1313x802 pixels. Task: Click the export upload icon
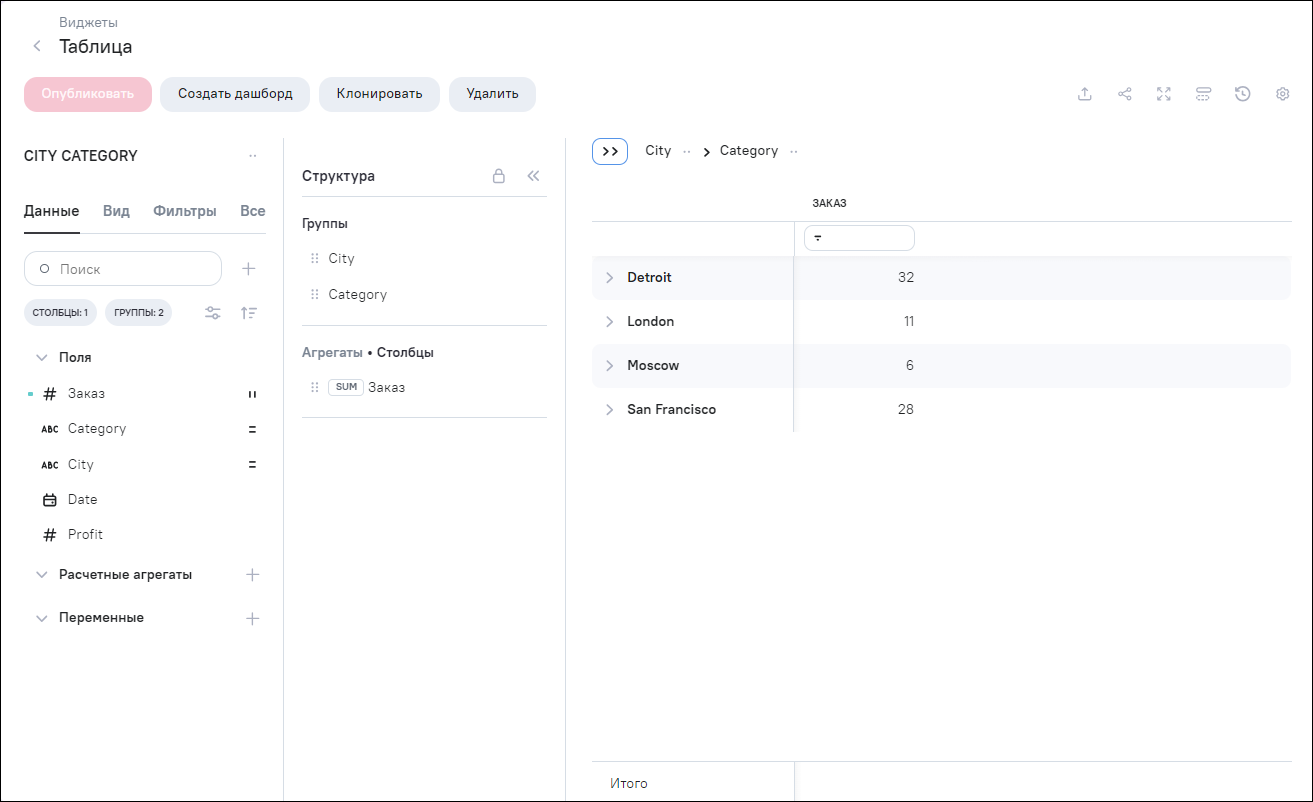[x=1085, y=94]
